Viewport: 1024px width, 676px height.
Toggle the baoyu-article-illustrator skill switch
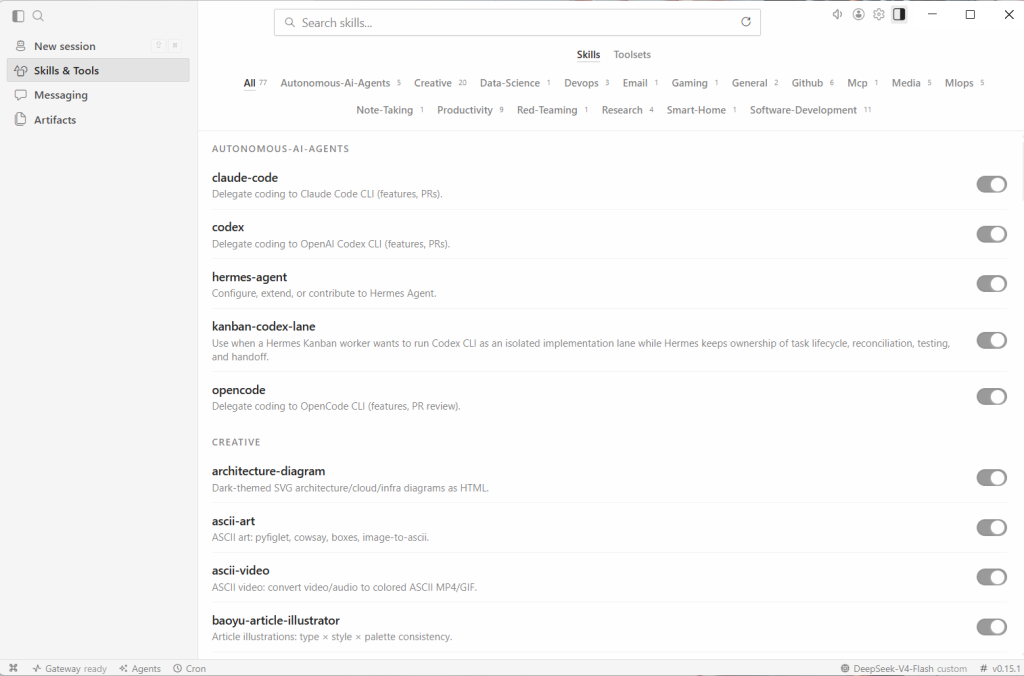coord(991,627)
